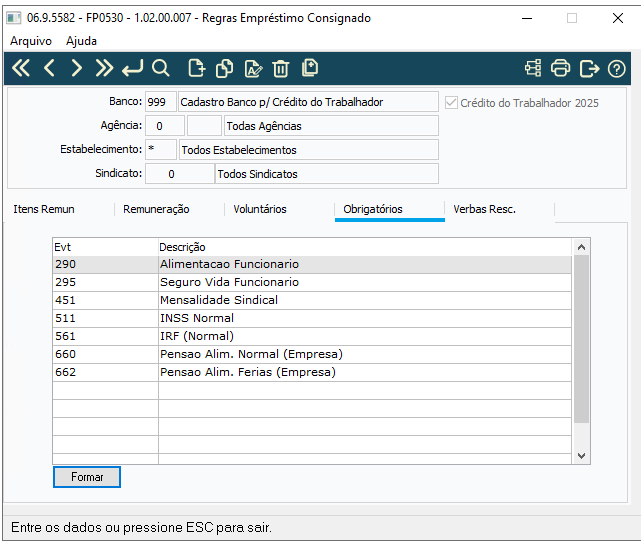Click the Banco code field 999
Viewport: 643px width, 541px height.
click(161, 102)
